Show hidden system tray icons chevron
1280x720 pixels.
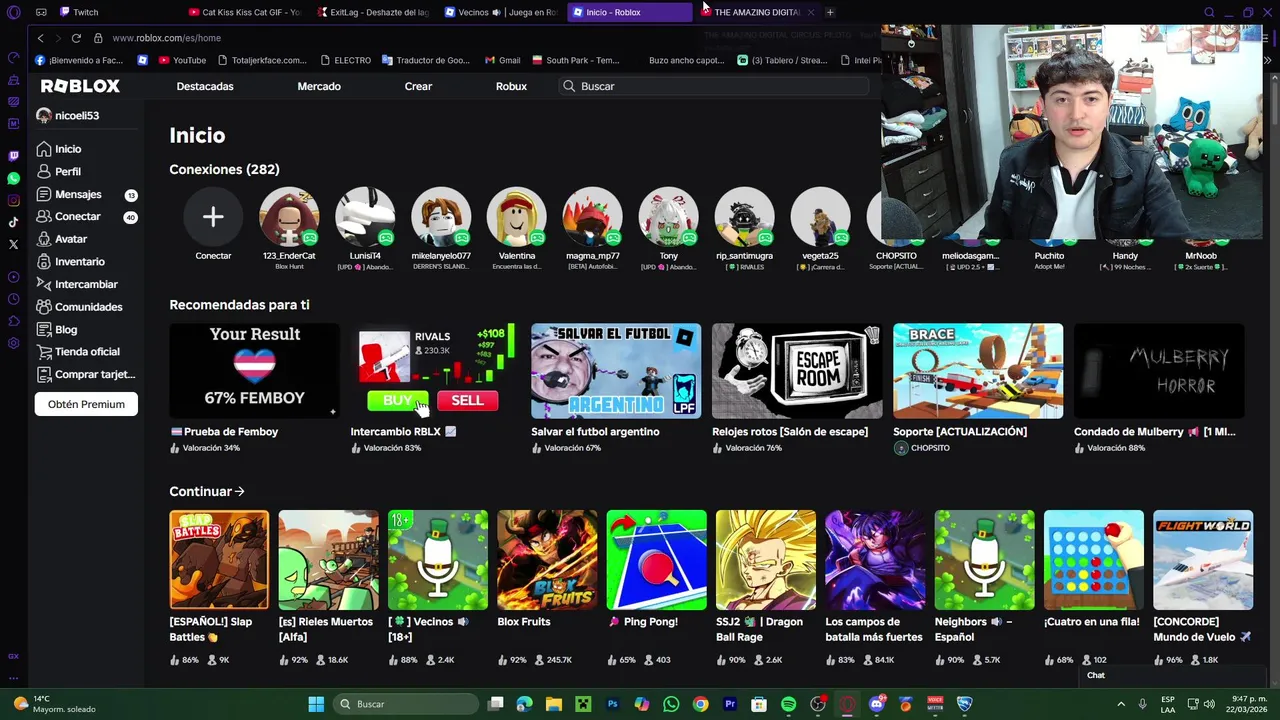[1120, 704]
